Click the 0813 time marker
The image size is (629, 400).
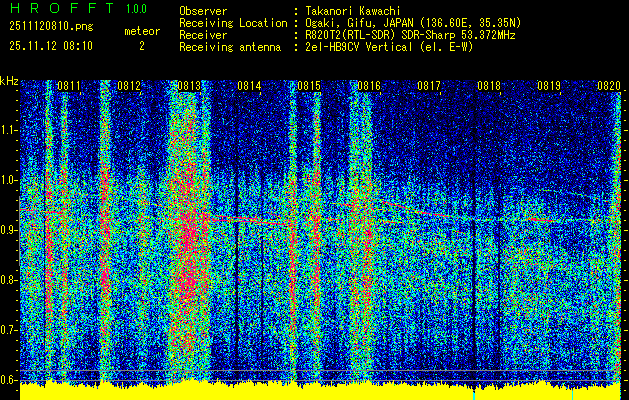189,86
